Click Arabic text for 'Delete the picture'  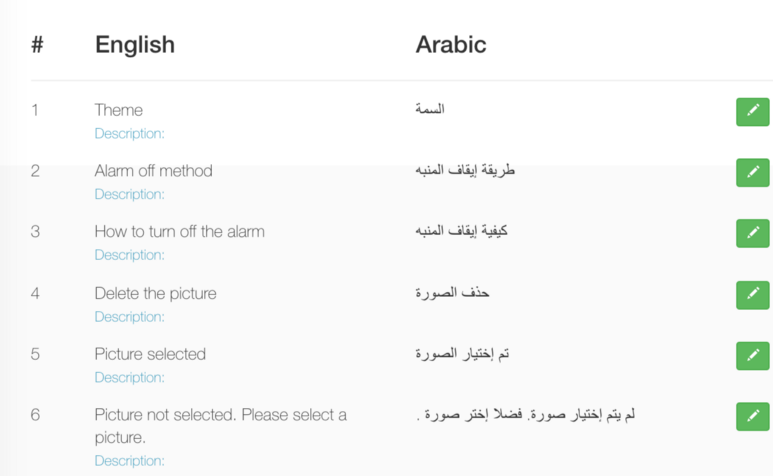click(x=452, y=293)
